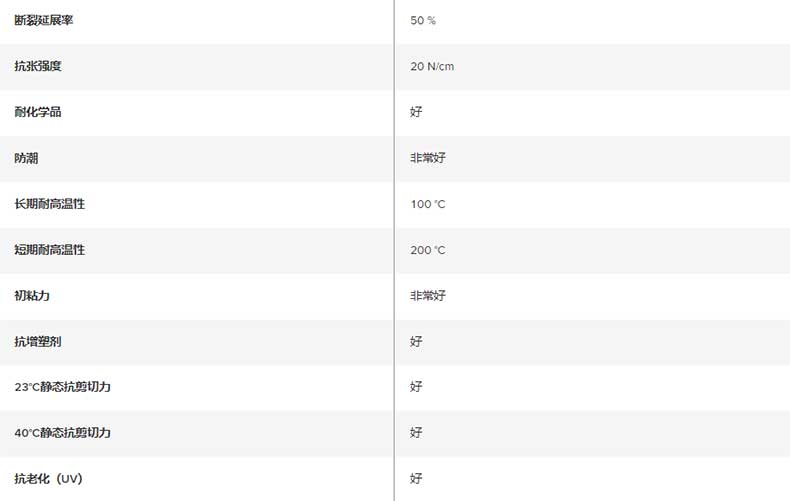Click the 初粘力 property label

click(32, 296)
